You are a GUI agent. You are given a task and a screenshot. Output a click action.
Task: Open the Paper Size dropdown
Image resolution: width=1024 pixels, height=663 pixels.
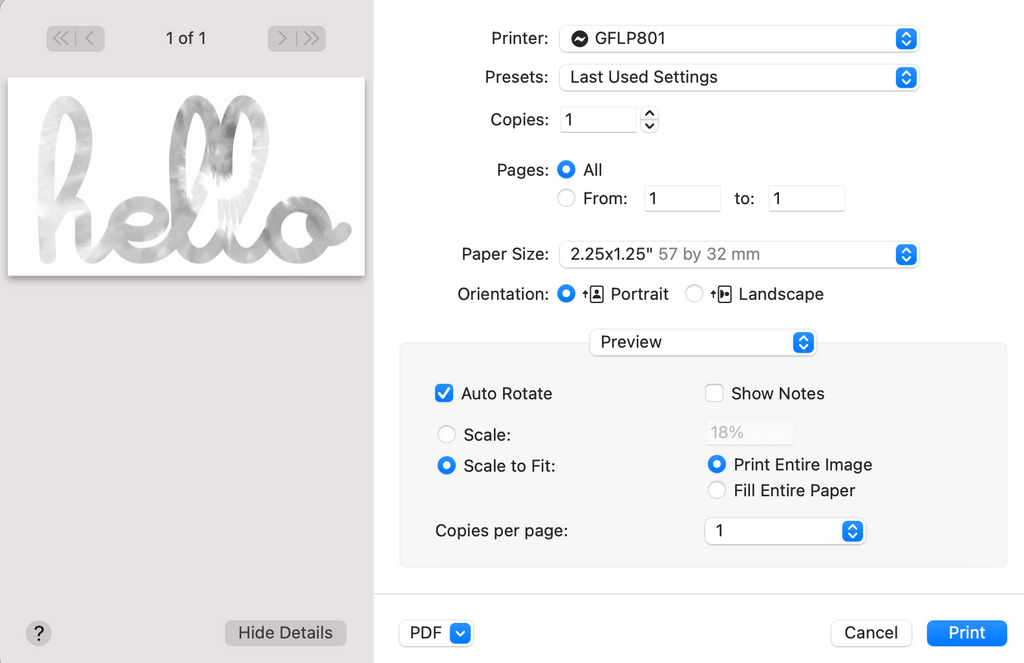click(738, 254)
